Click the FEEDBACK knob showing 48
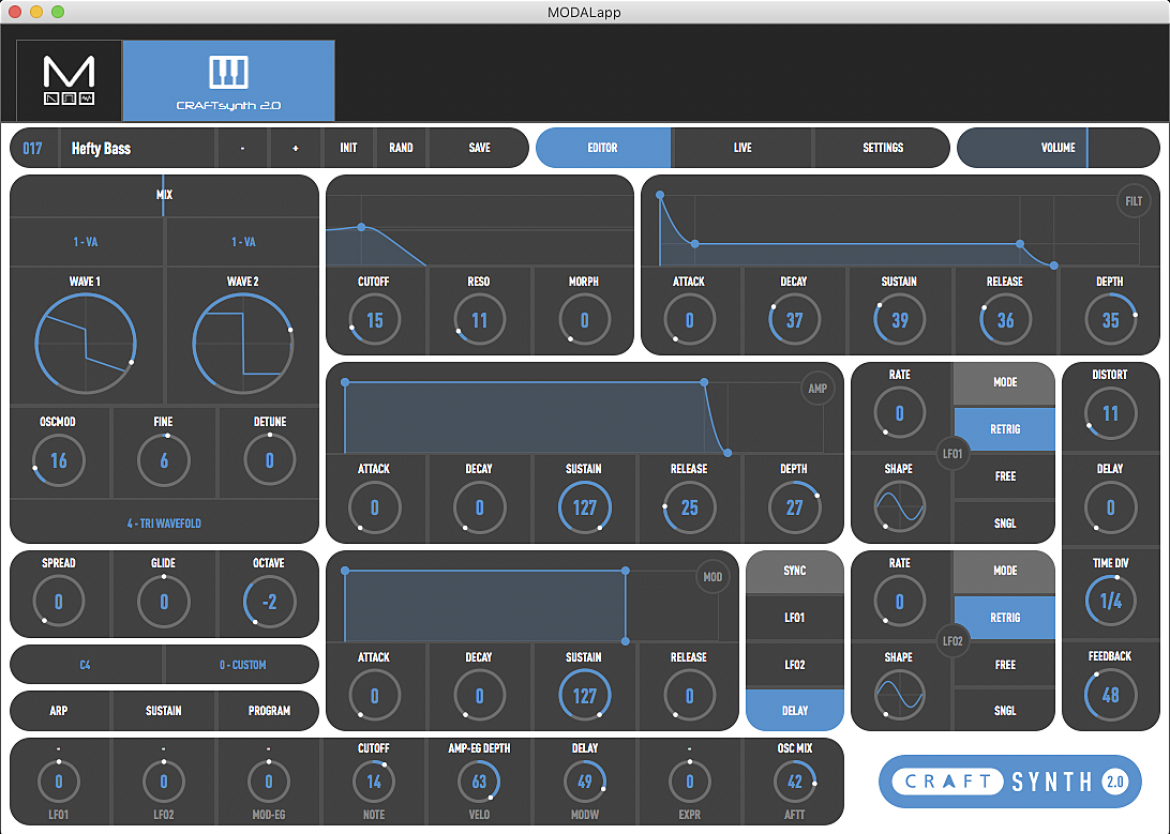This screenshot has height=834, width=1170. point(1110,695)
